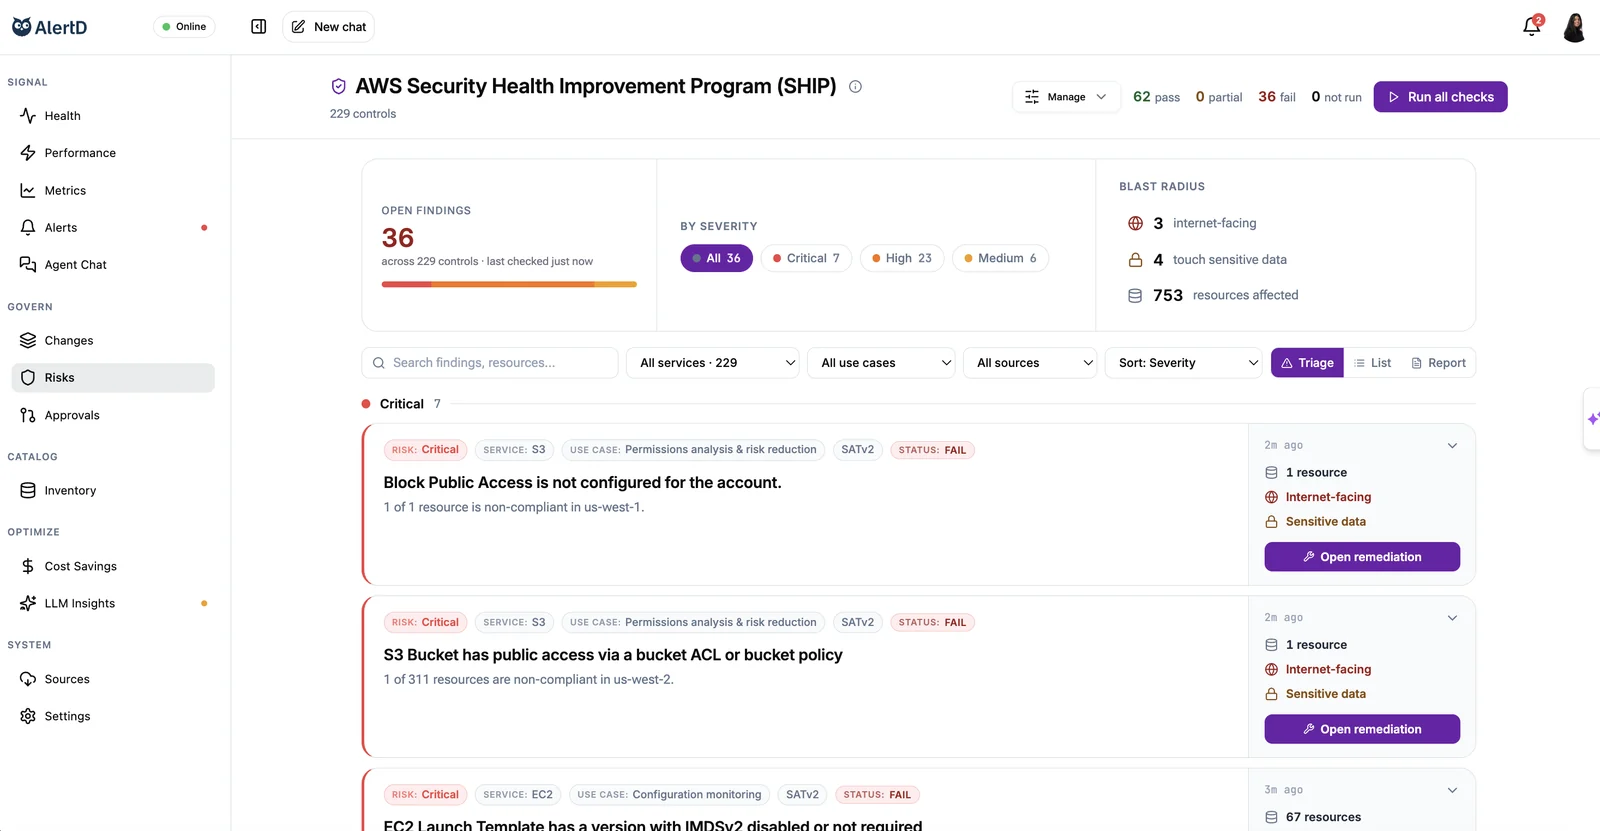Click the globe icon beside 3 internet-facing
Viewport: 1600px width, 831px height.
[1135, 223]
